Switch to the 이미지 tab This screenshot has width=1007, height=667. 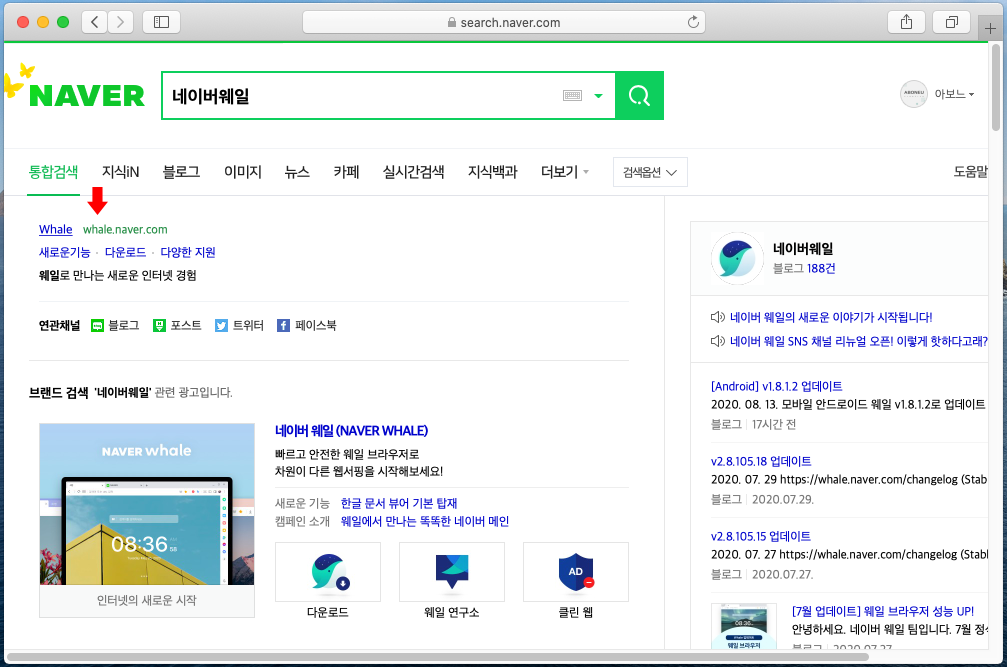242,171
